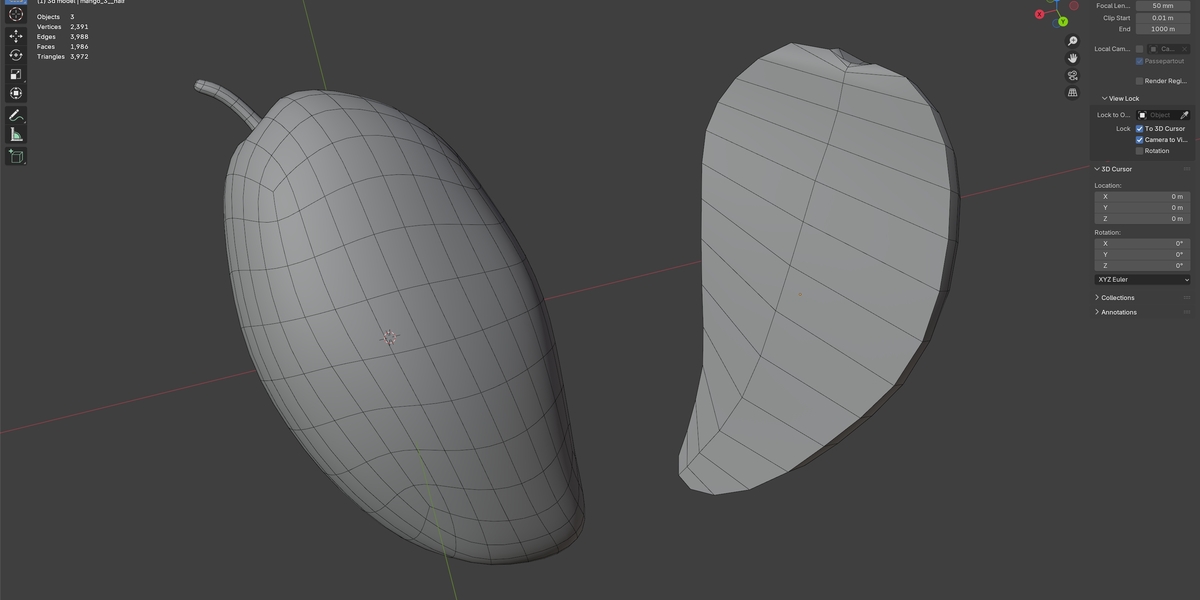Uncheck the Lock To 3D Cursor checkbox
1200x600 pixels.
tap(1139, 129)
